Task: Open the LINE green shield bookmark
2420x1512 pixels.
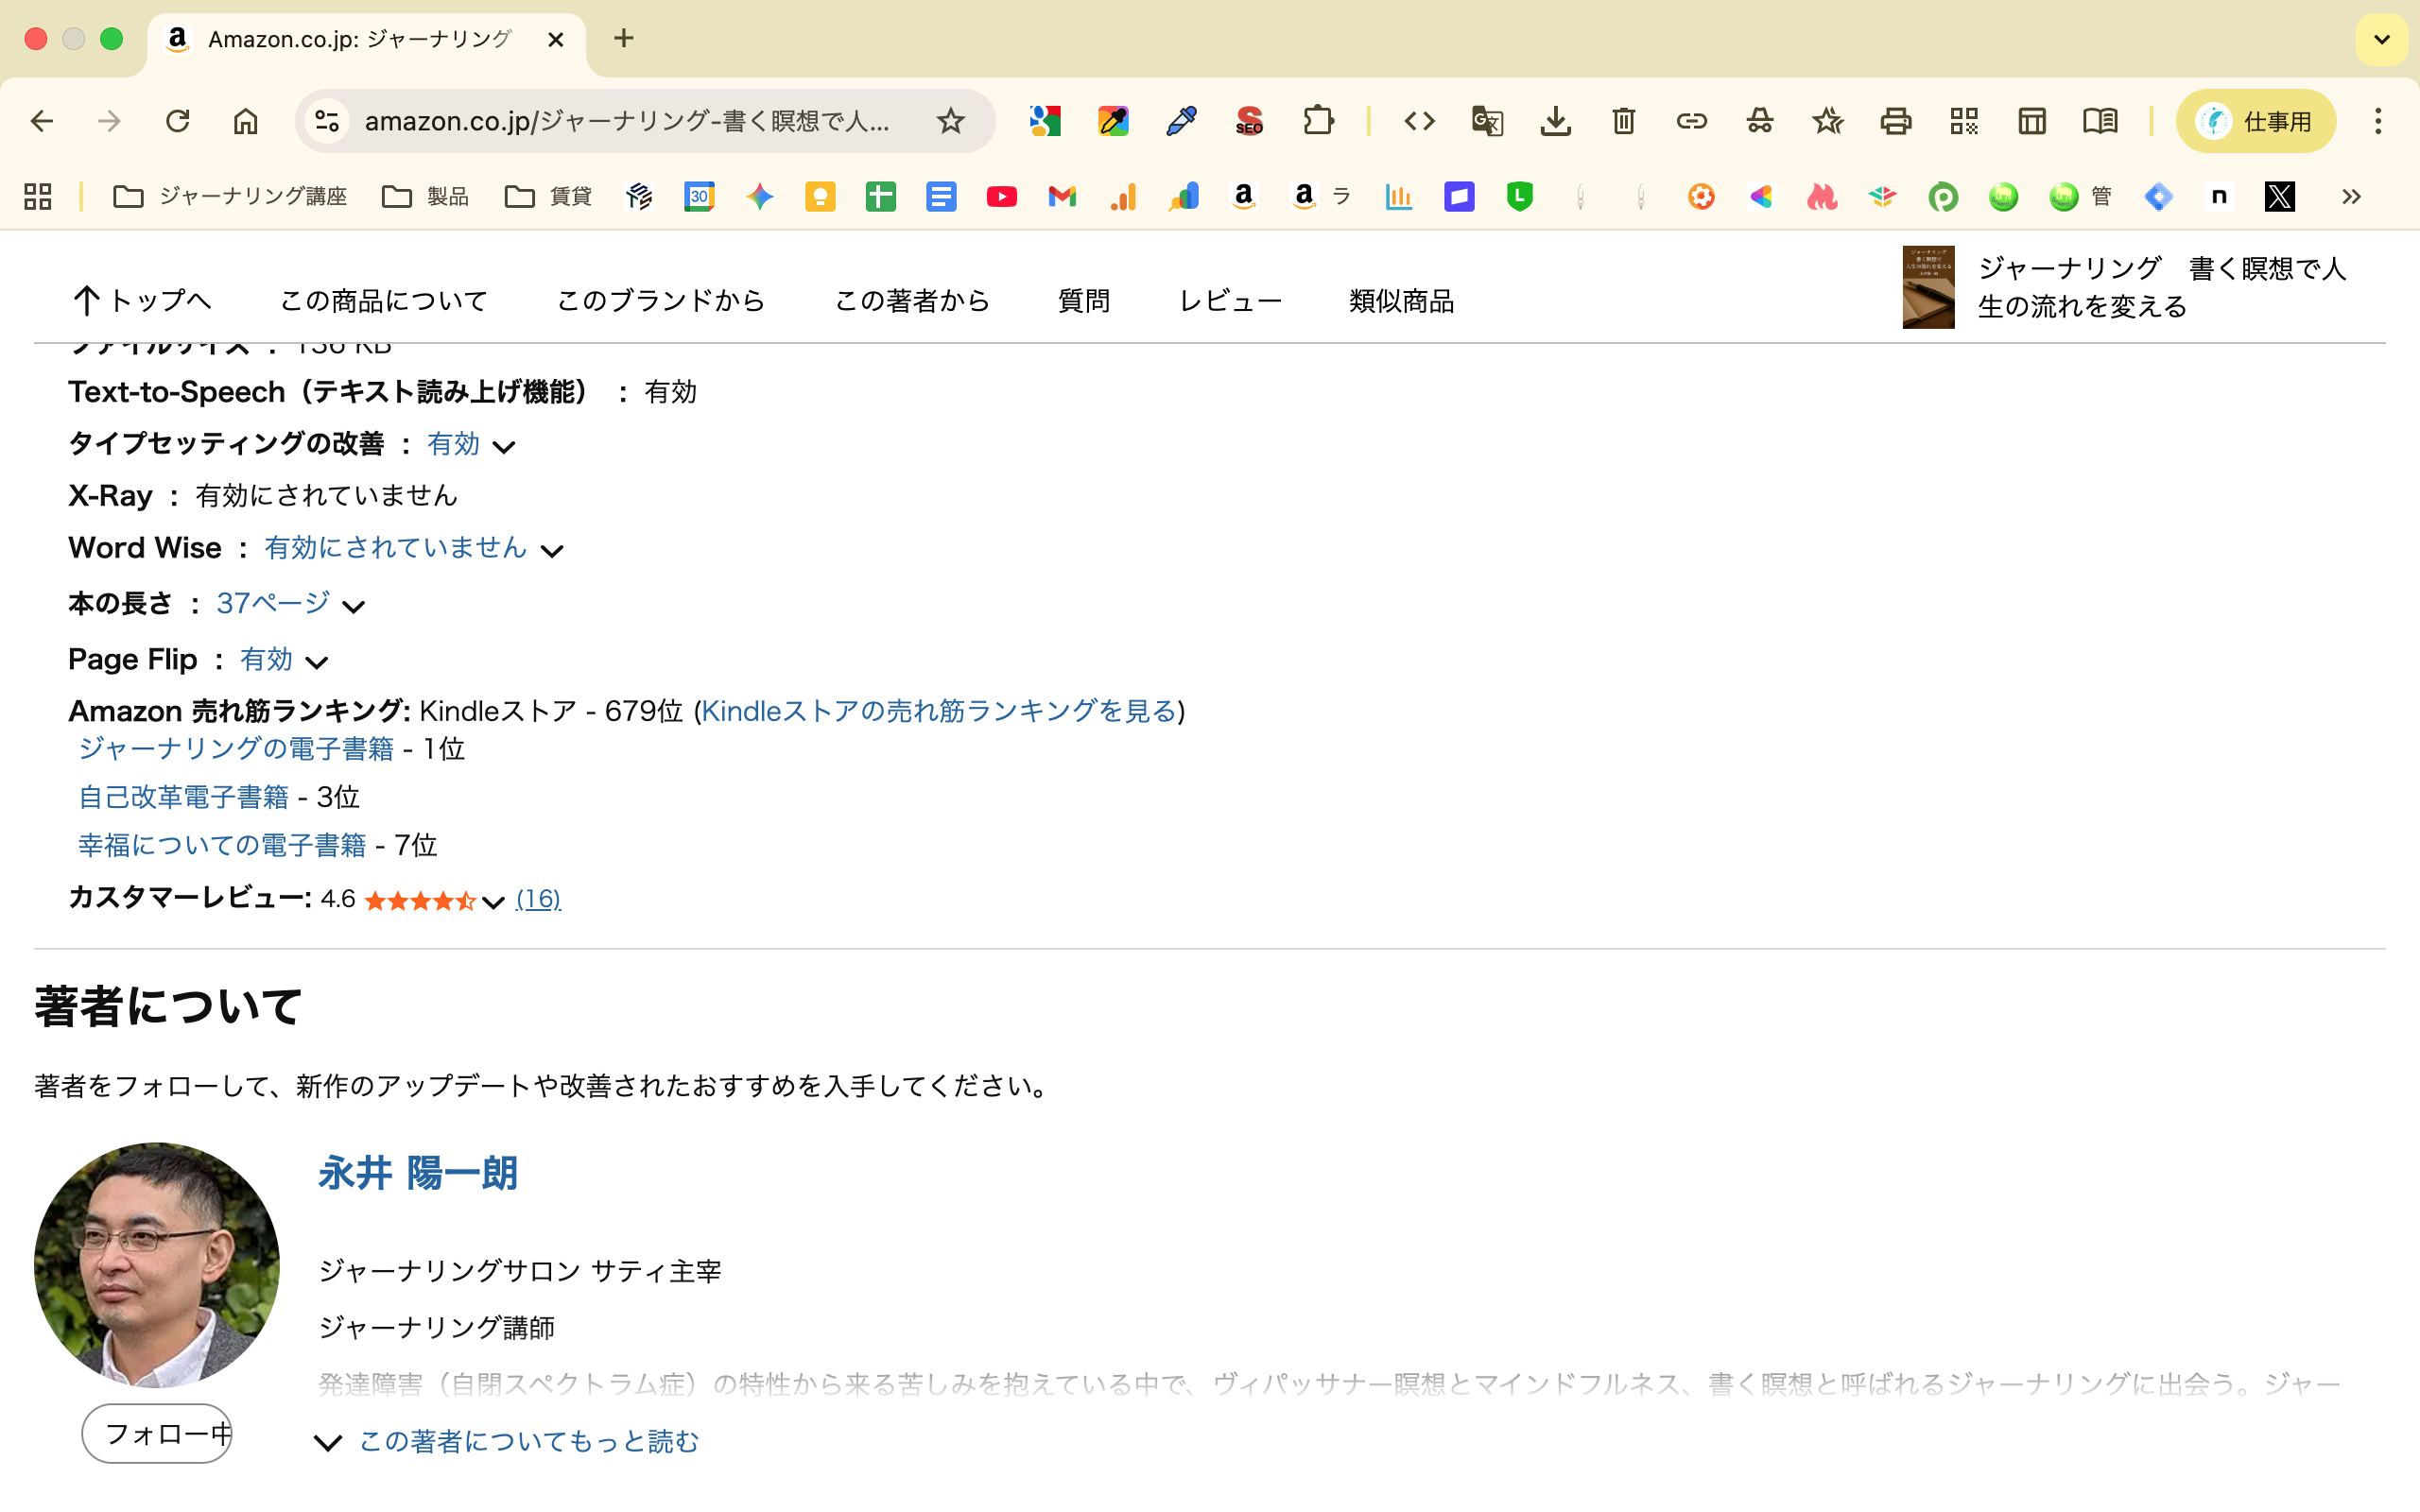Action: point(1520,196)
